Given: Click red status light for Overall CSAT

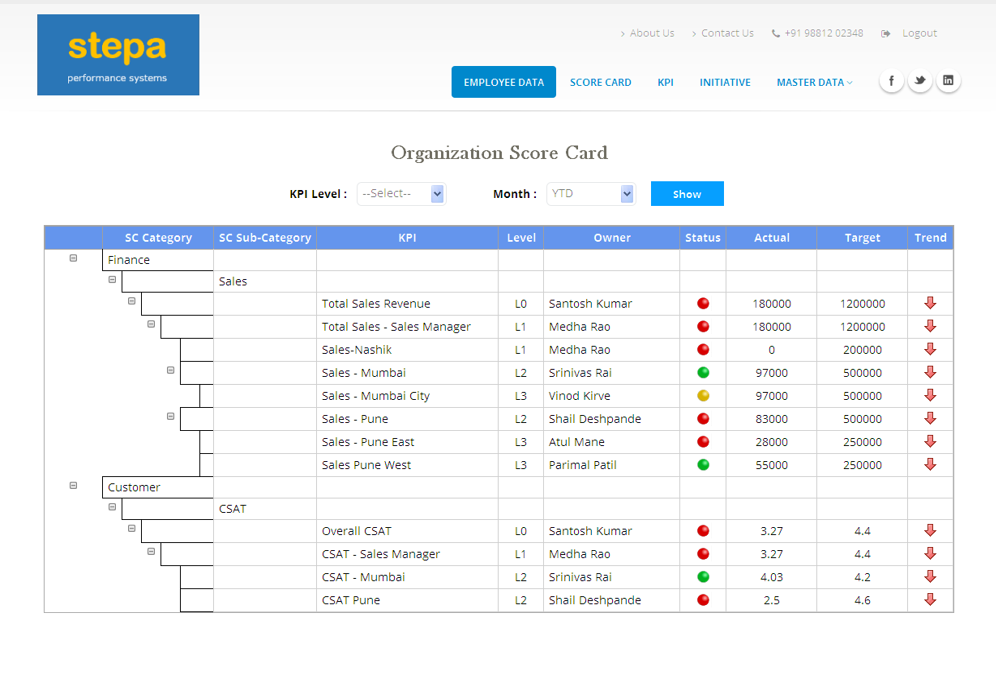Looking at the screenshot, I should pos(703,531).
